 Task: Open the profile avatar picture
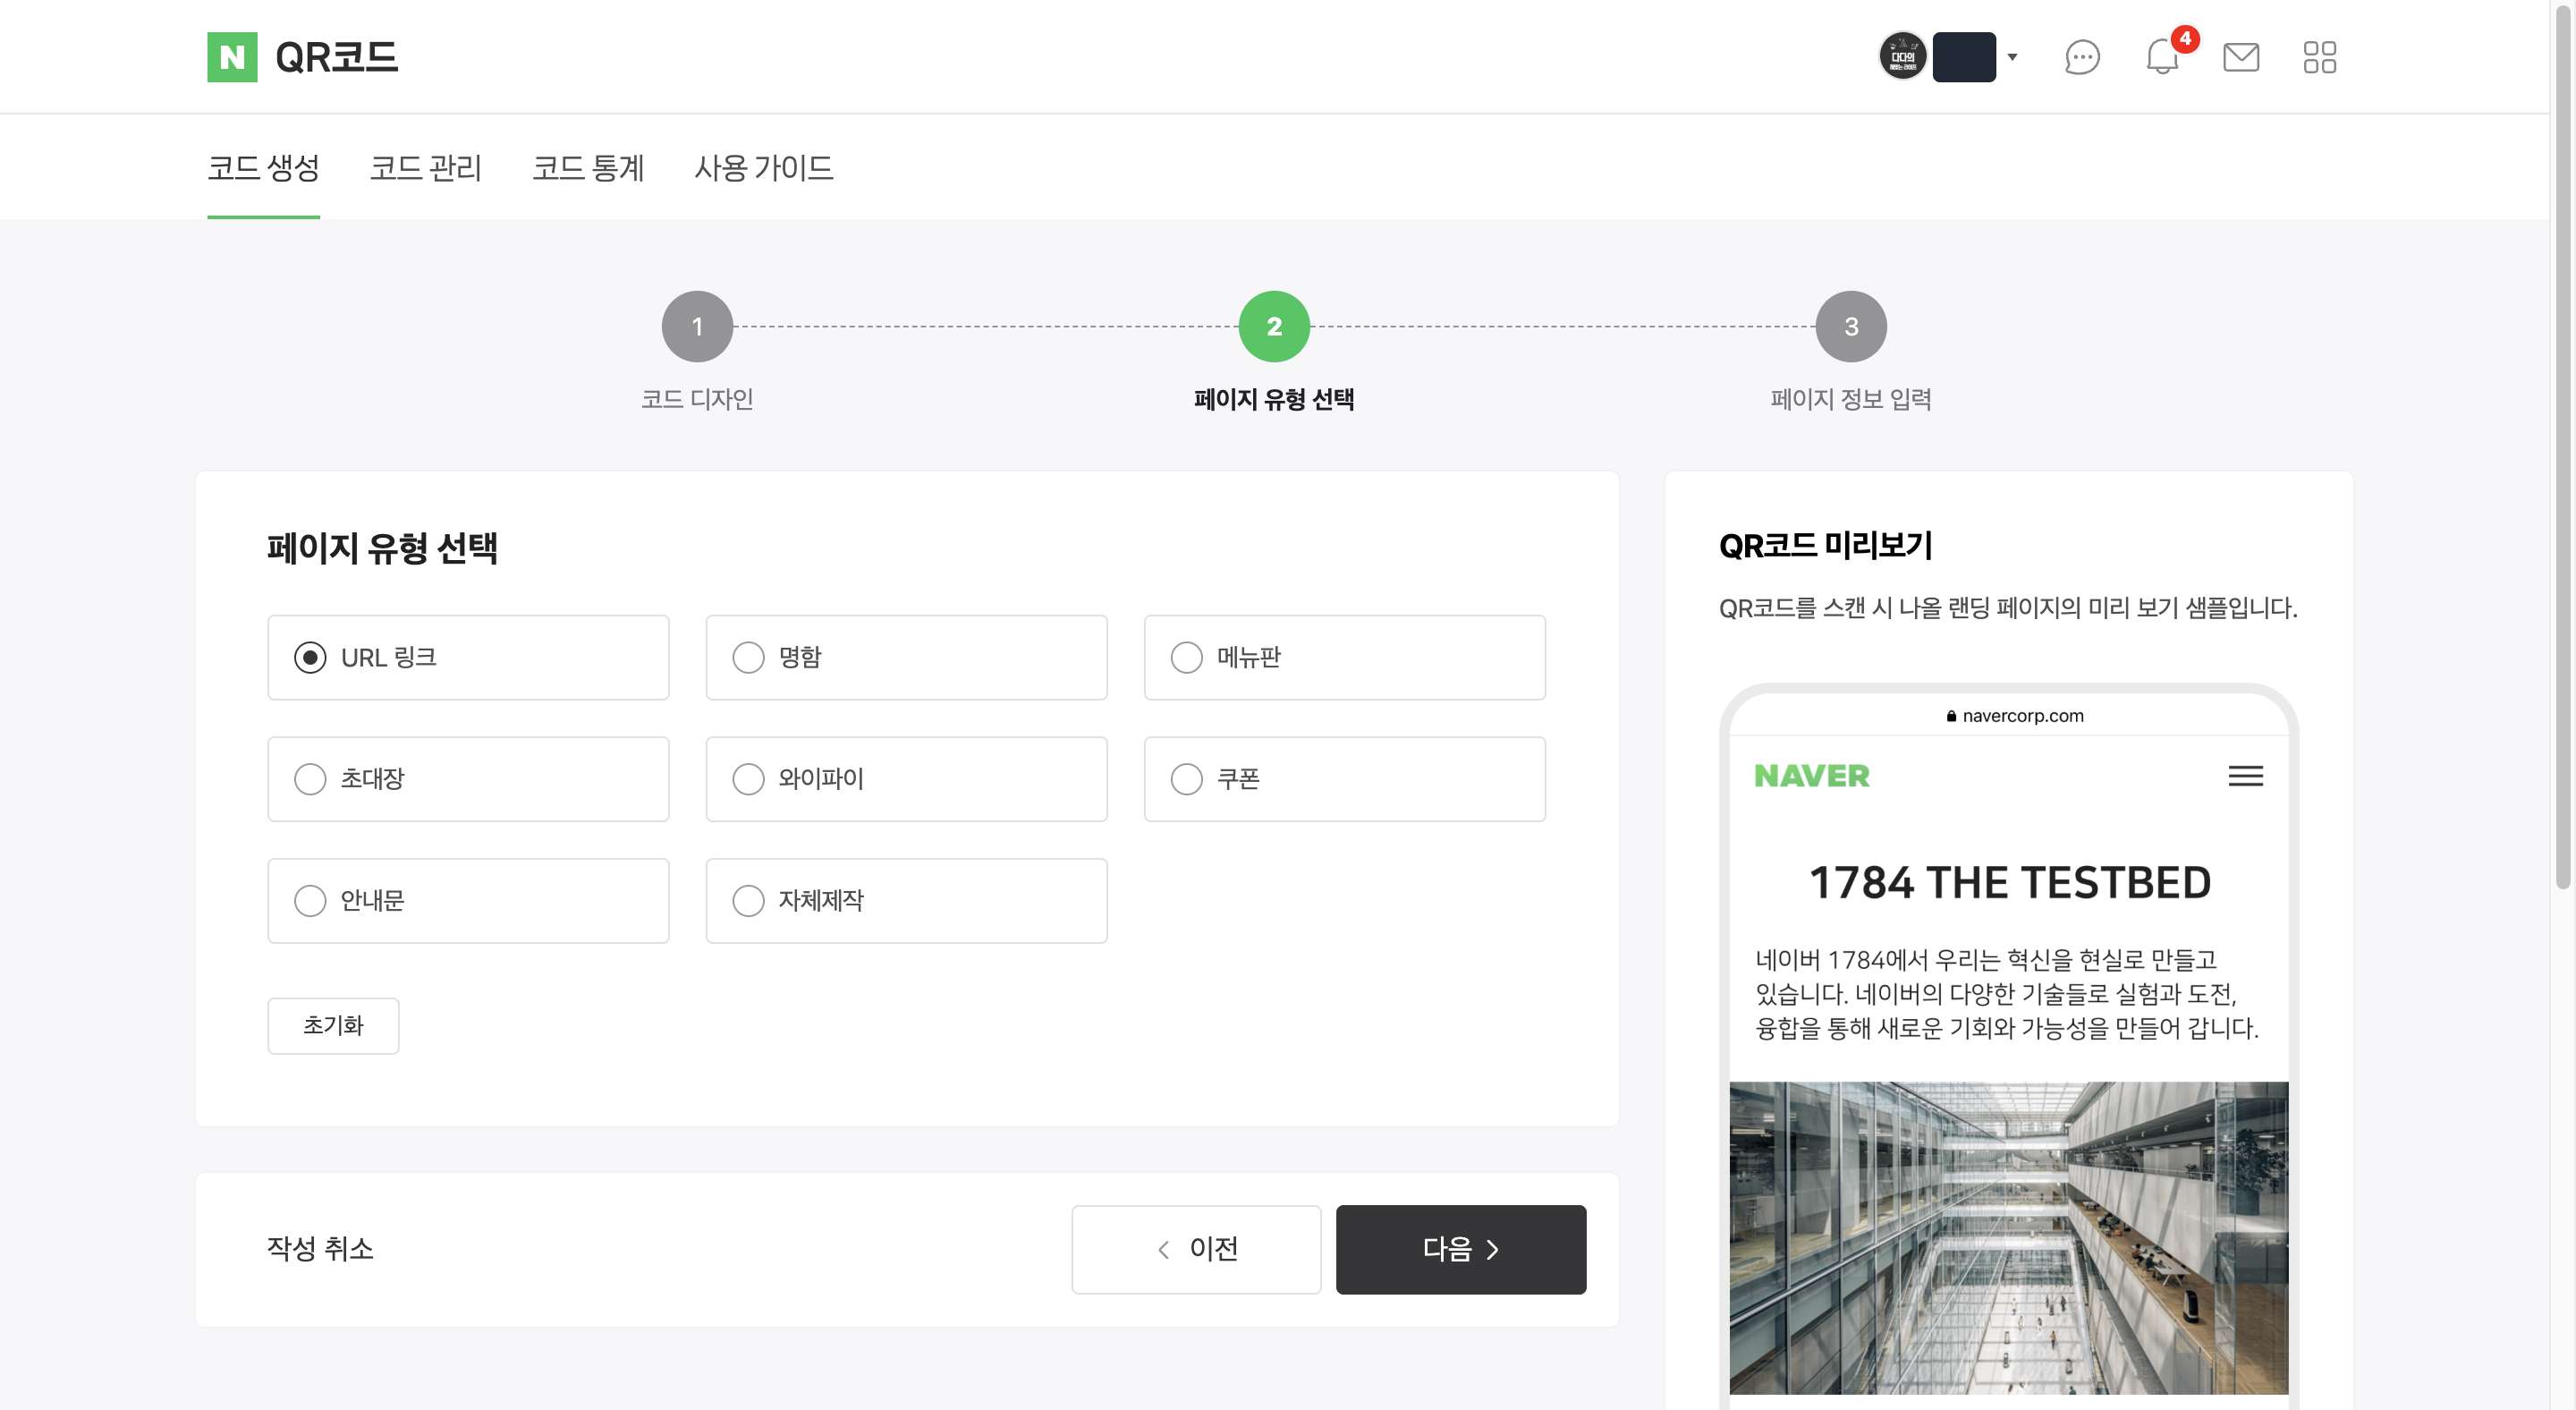tap(1902, 57)
